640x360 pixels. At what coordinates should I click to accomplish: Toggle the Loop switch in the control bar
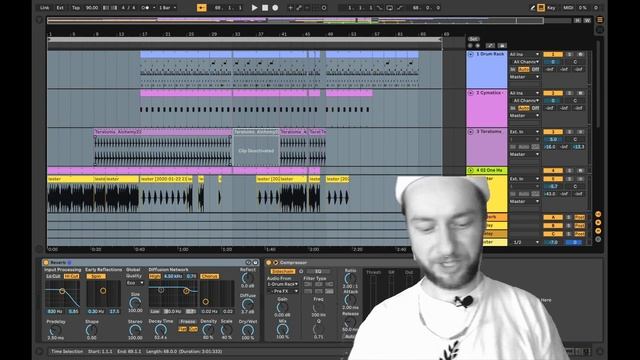click(389, 8)
